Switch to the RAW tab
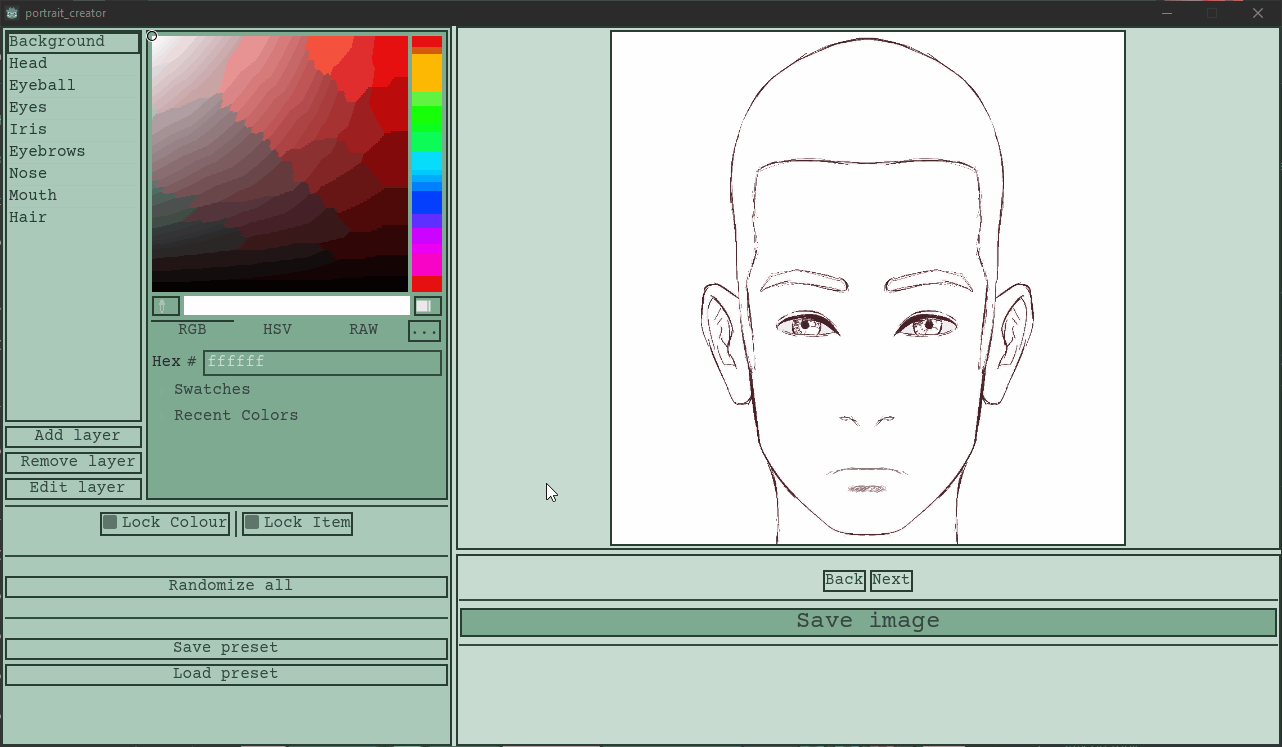 pyautogui.click(x=363, y=329)
